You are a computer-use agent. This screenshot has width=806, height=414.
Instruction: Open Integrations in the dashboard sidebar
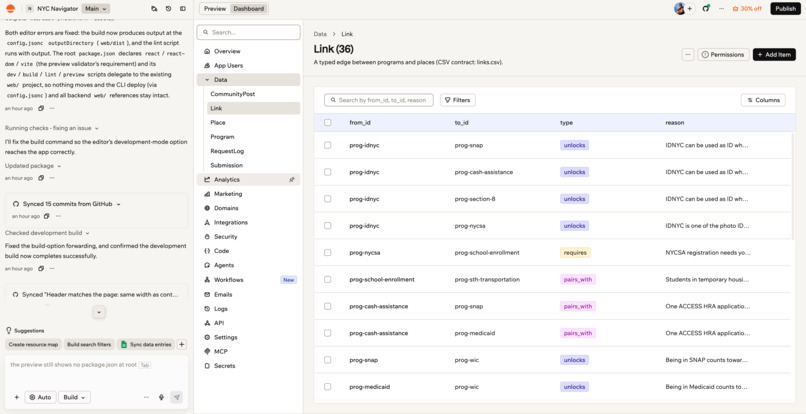click(231, 222)
